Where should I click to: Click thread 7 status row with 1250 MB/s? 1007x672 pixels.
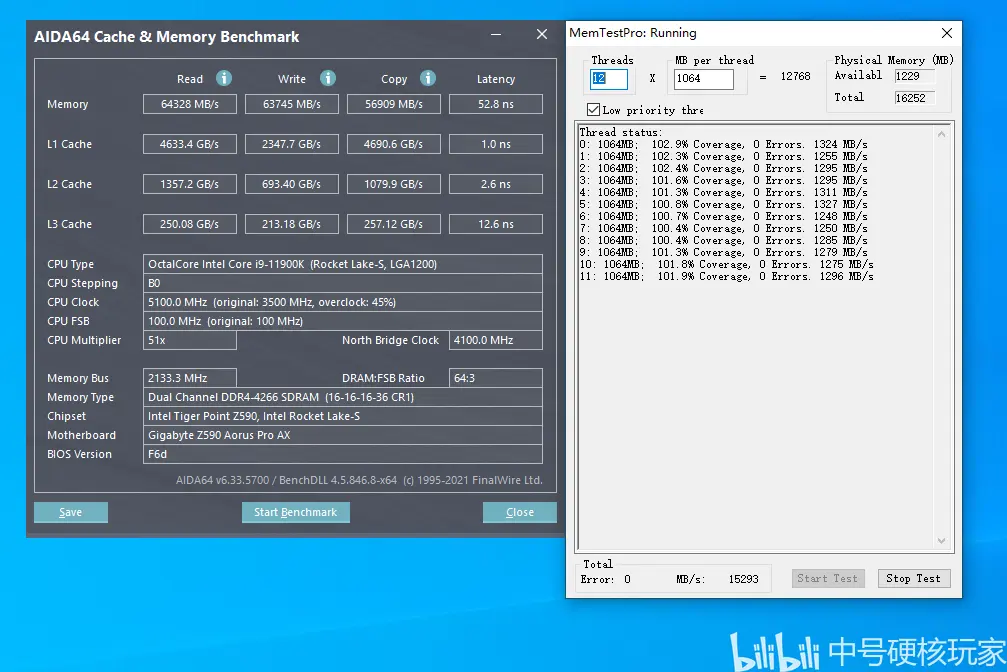[723, 228]
